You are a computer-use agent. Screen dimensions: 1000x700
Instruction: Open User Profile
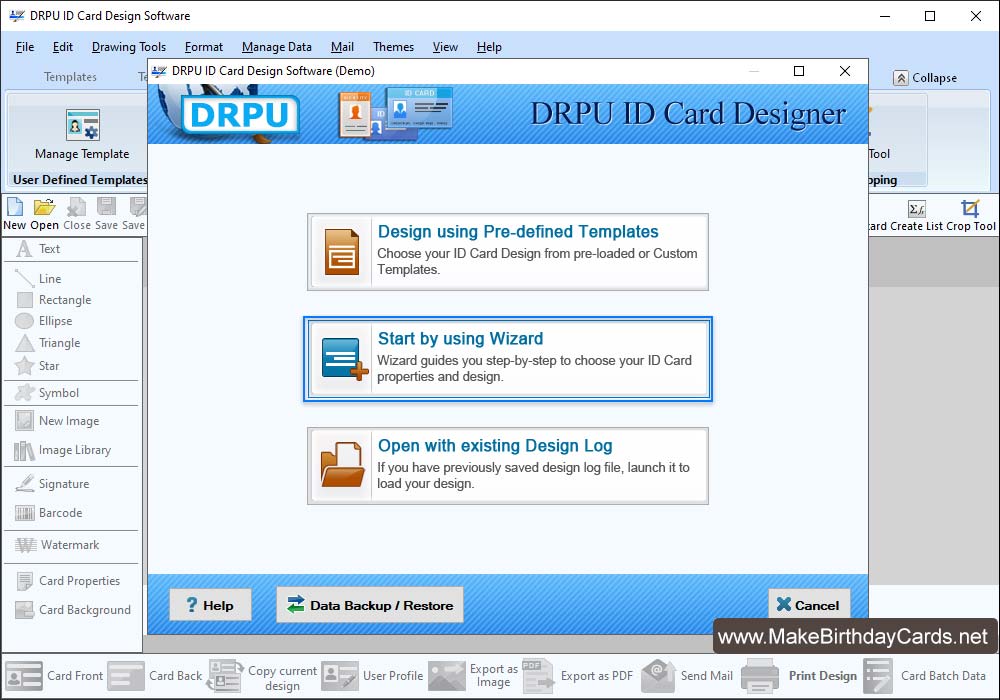pyautogui.click(x=372, y=676)
